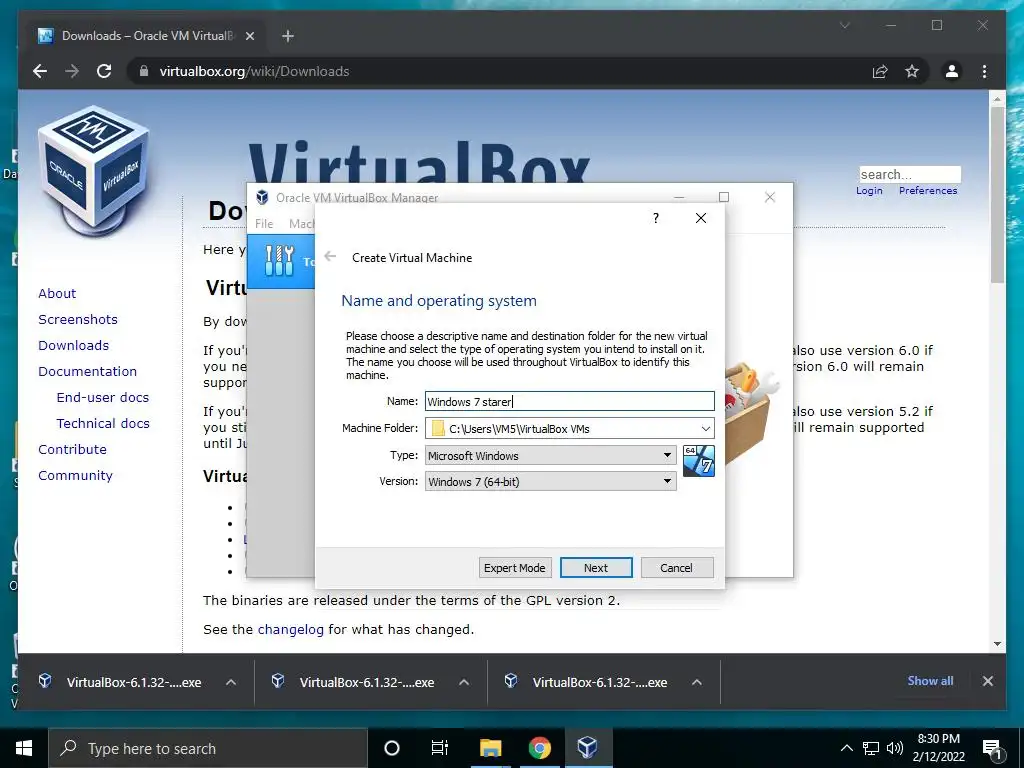The image size is (1024, 768).
Task: Close the Create Virtual Machine dialog
Action: tap(701, 218)
